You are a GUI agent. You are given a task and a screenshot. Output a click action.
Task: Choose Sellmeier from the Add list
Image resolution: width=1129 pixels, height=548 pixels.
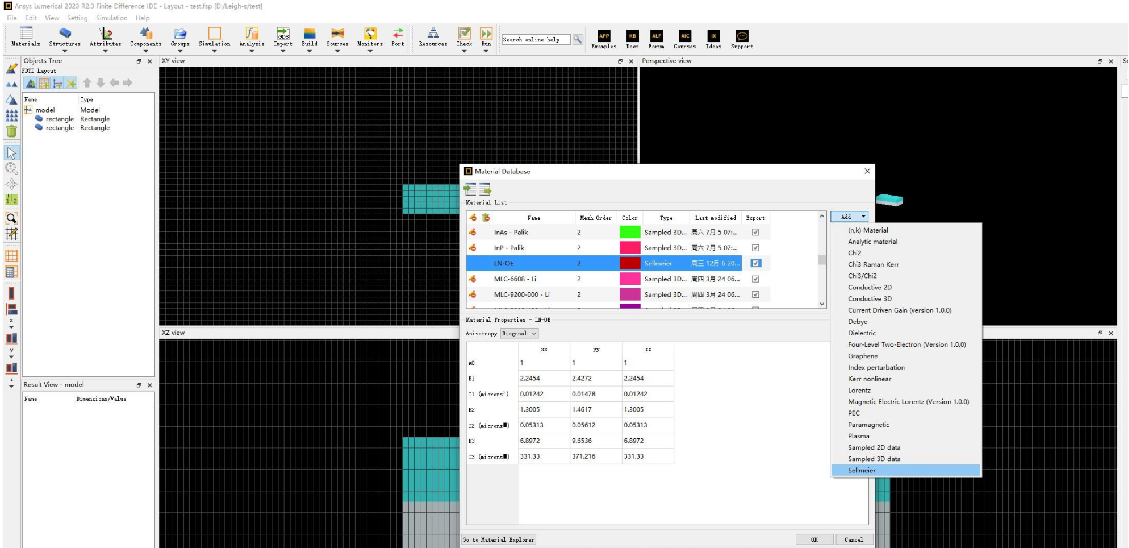(x=906, y=470)
